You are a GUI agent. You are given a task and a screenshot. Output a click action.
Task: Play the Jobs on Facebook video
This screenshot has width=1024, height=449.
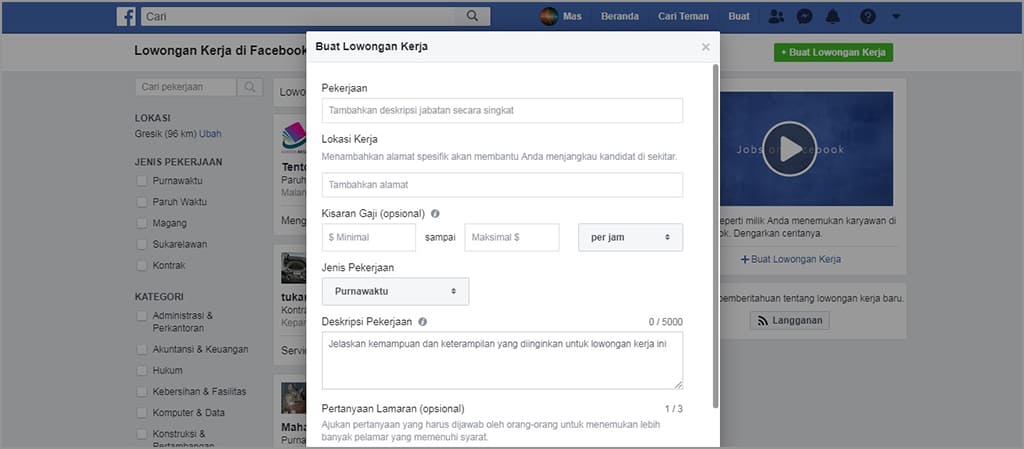[x=789, y=148]
